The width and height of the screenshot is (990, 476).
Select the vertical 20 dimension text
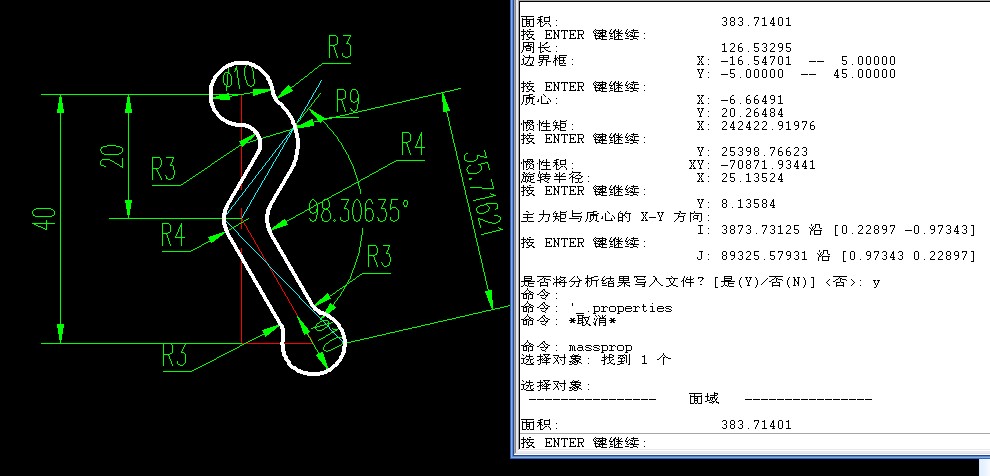112,156
